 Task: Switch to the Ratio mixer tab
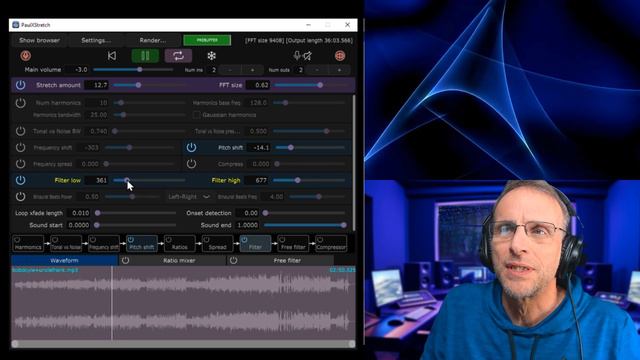tap(179, 260)
